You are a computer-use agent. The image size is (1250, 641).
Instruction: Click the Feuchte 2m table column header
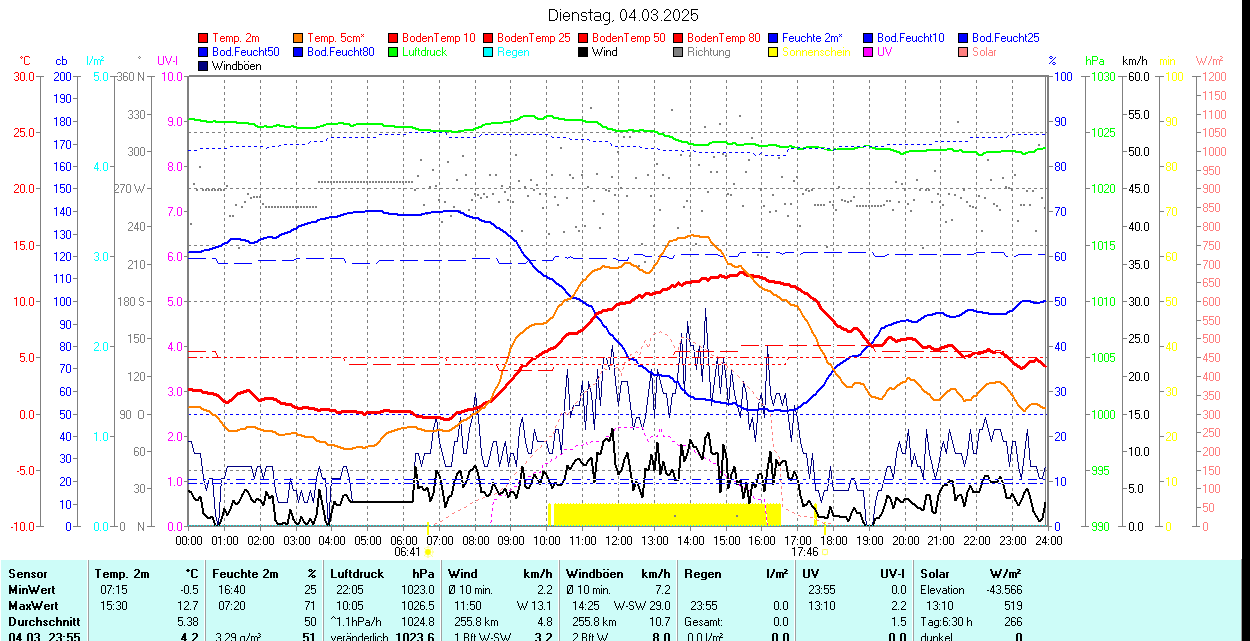tap(245, 574)
